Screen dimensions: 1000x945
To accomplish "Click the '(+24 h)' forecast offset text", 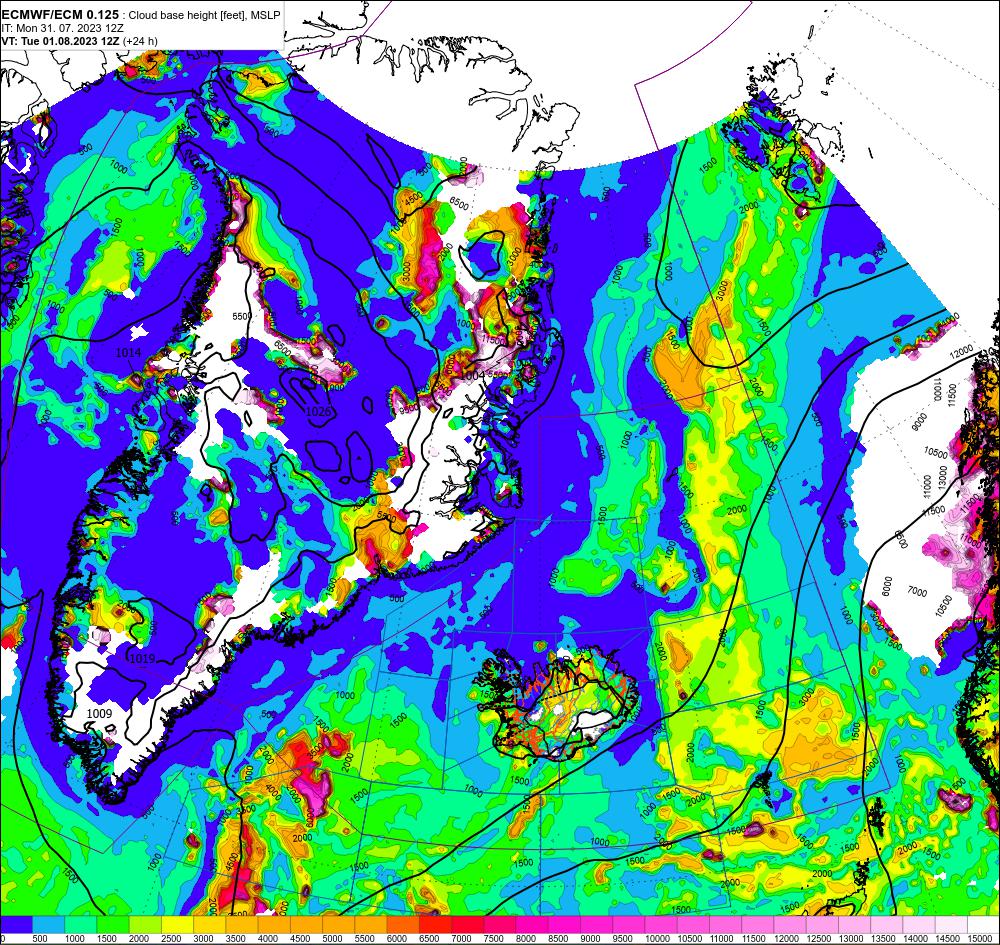I will (x=140, y=41).
